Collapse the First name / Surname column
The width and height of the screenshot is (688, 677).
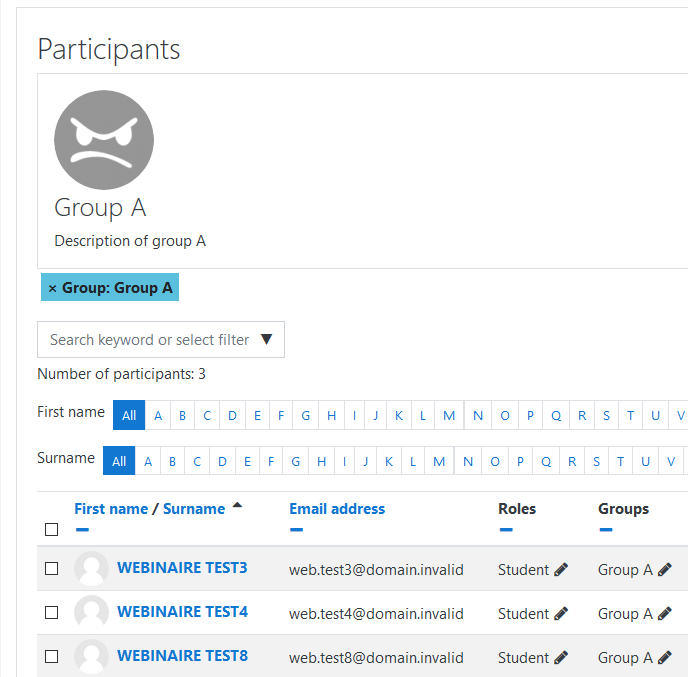[x=82, y=530]
